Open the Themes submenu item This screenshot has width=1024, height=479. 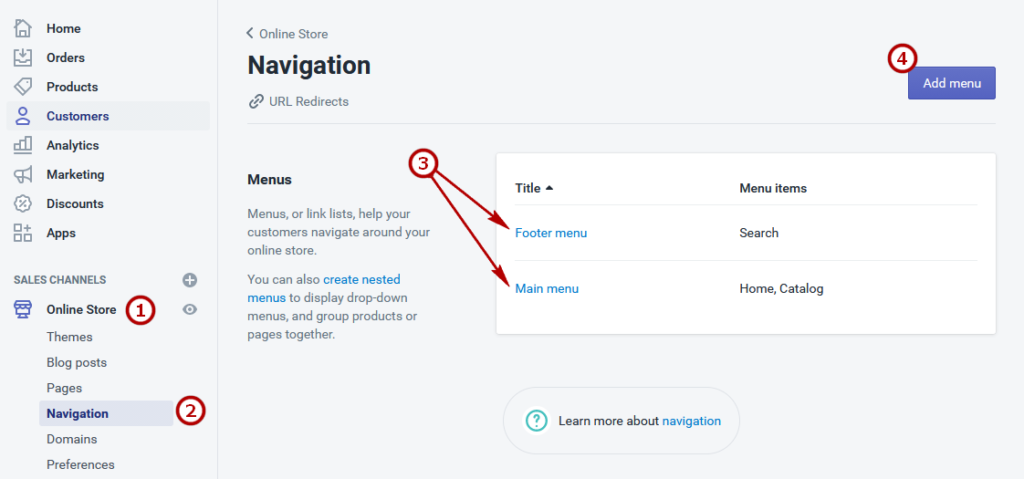pyautogui.click(x=69, y=337)
